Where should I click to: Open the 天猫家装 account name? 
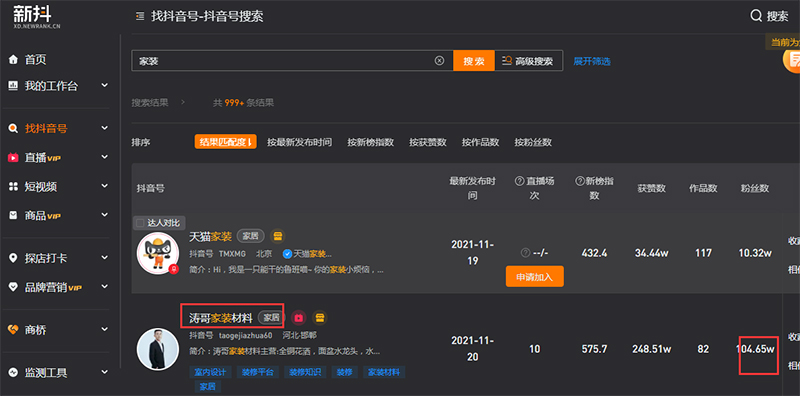pyautogui.click(x=210, y=237)
